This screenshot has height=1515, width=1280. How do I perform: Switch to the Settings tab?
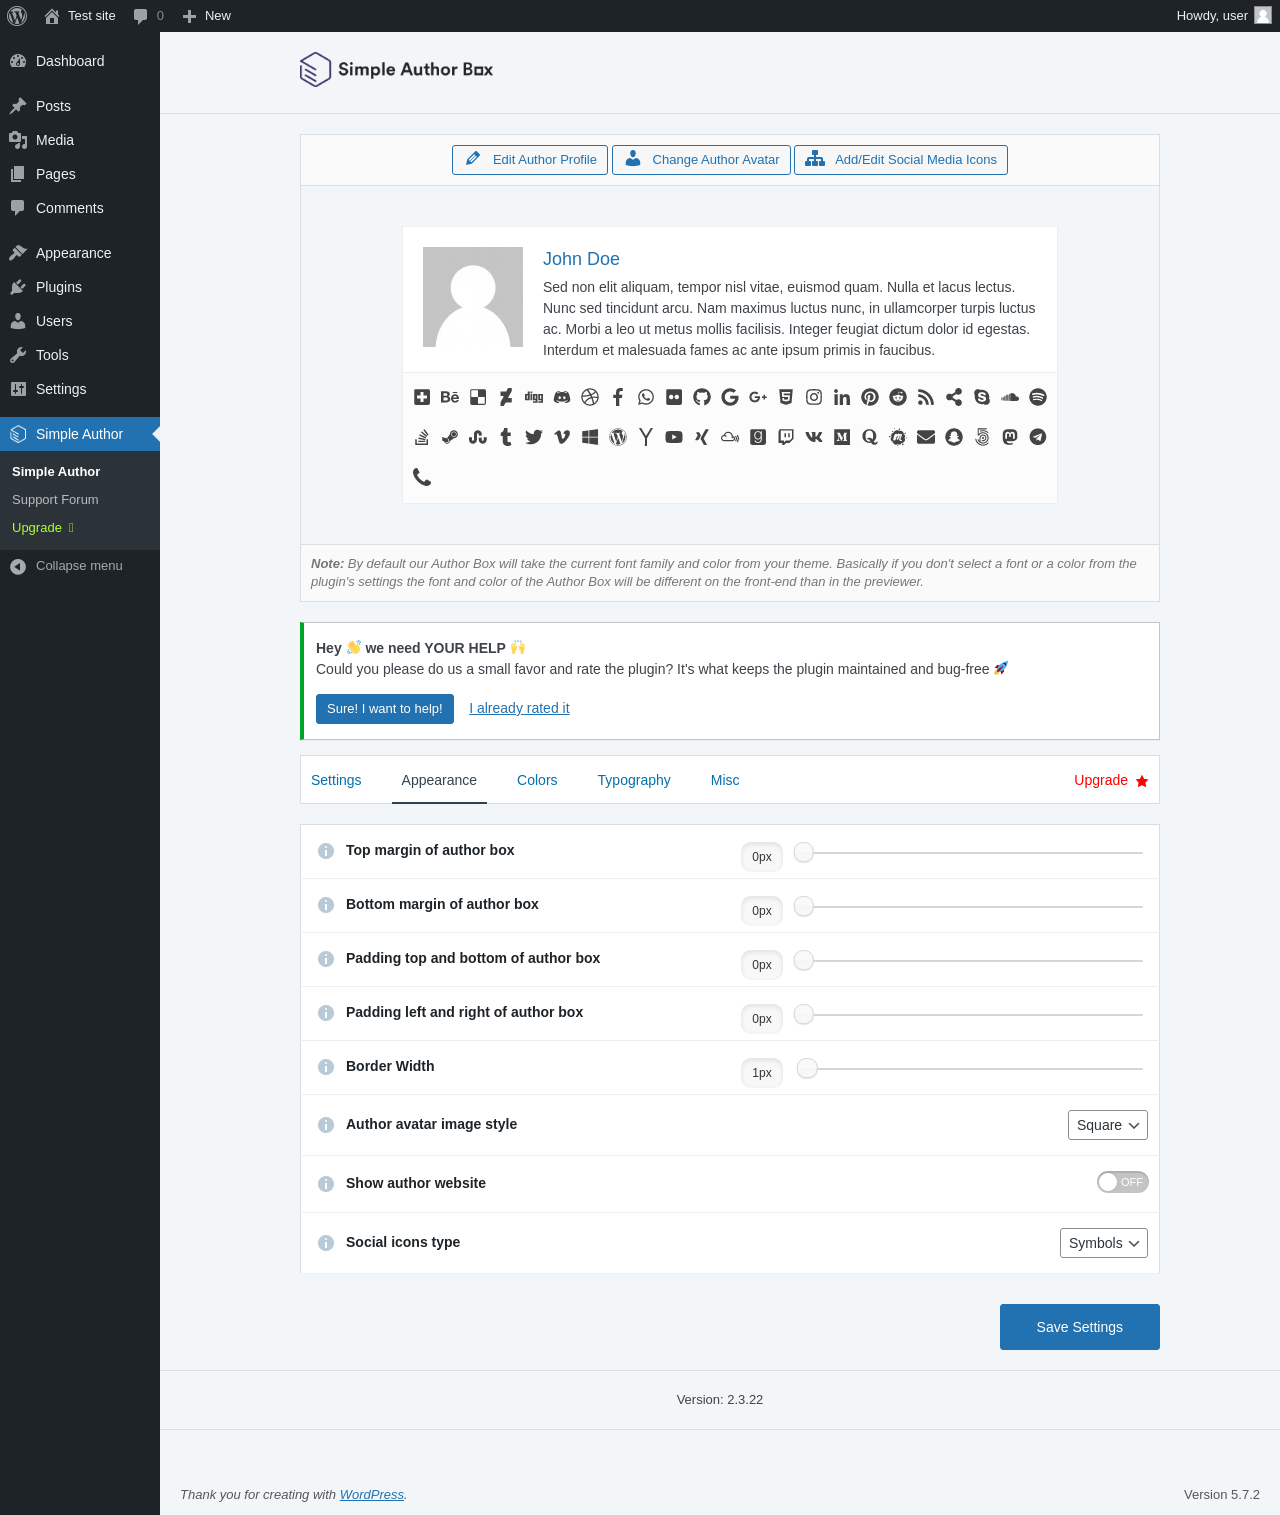click(336, 780)
